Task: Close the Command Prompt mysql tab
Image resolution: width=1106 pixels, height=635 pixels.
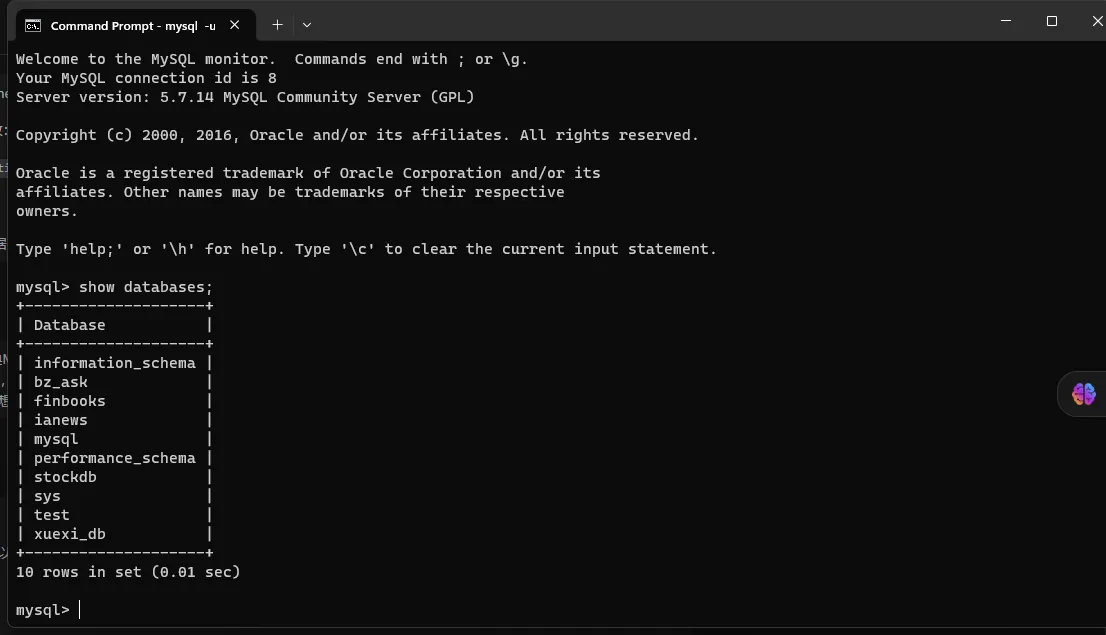Action: (x=235, y=25)
